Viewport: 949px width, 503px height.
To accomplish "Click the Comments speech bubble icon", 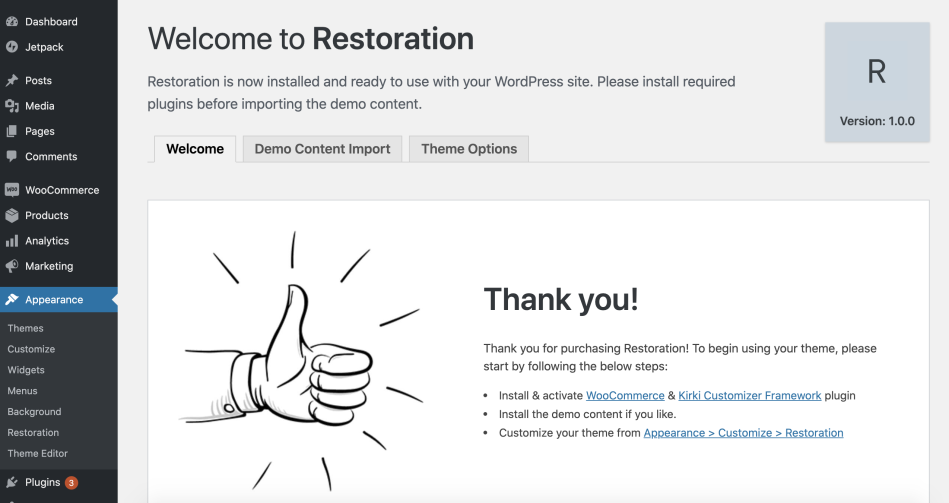I will point(12,156).
